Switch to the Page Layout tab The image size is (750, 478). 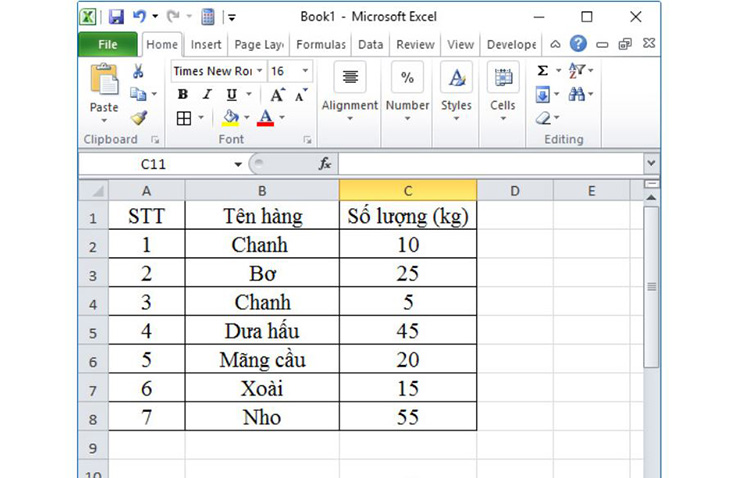(x=259, y=44)
